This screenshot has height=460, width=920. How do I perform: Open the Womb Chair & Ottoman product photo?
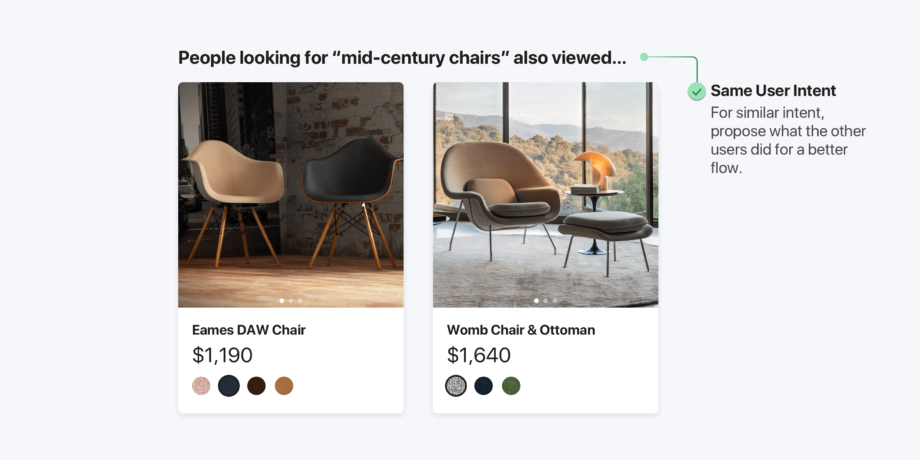pos(546,195)
